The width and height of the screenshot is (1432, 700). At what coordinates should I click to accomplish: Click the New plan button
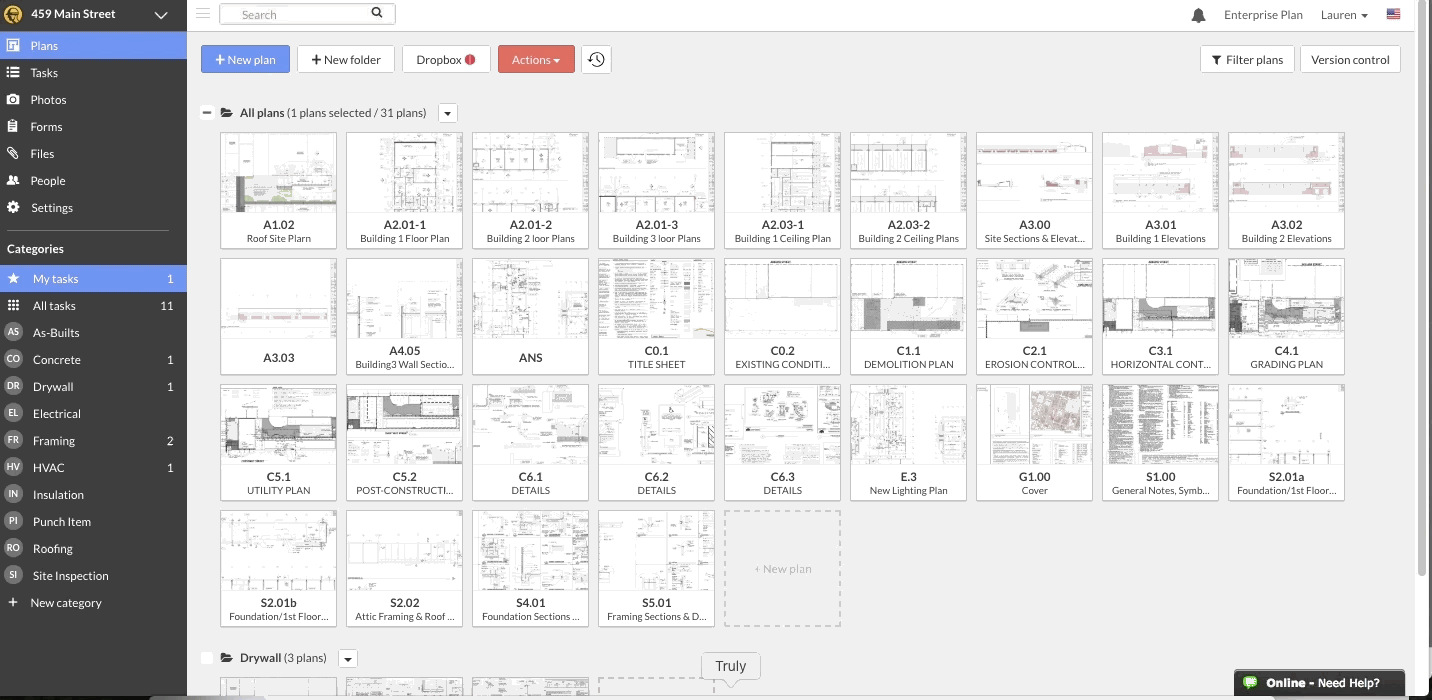[245, 60]
